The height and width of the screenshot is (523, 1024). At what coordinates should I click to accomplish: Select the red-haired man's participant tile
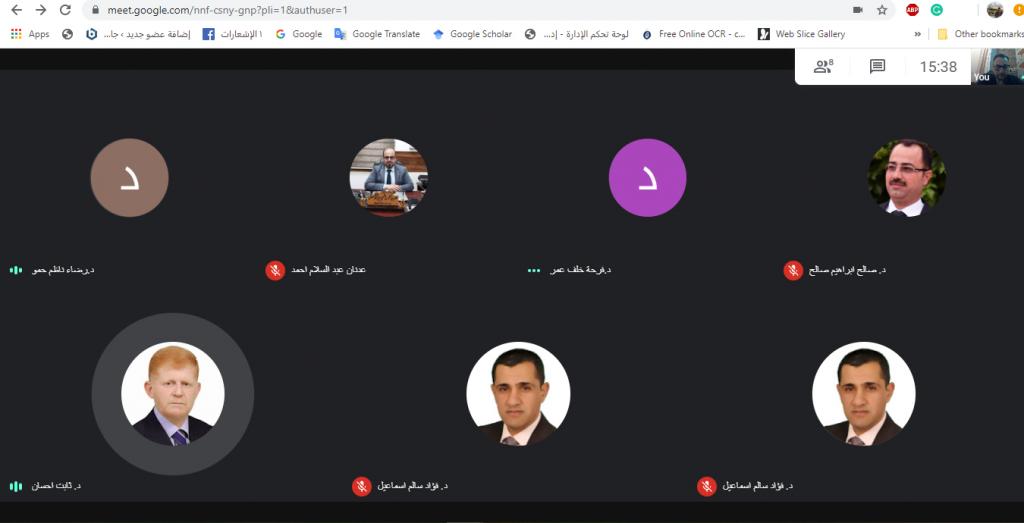172,394
